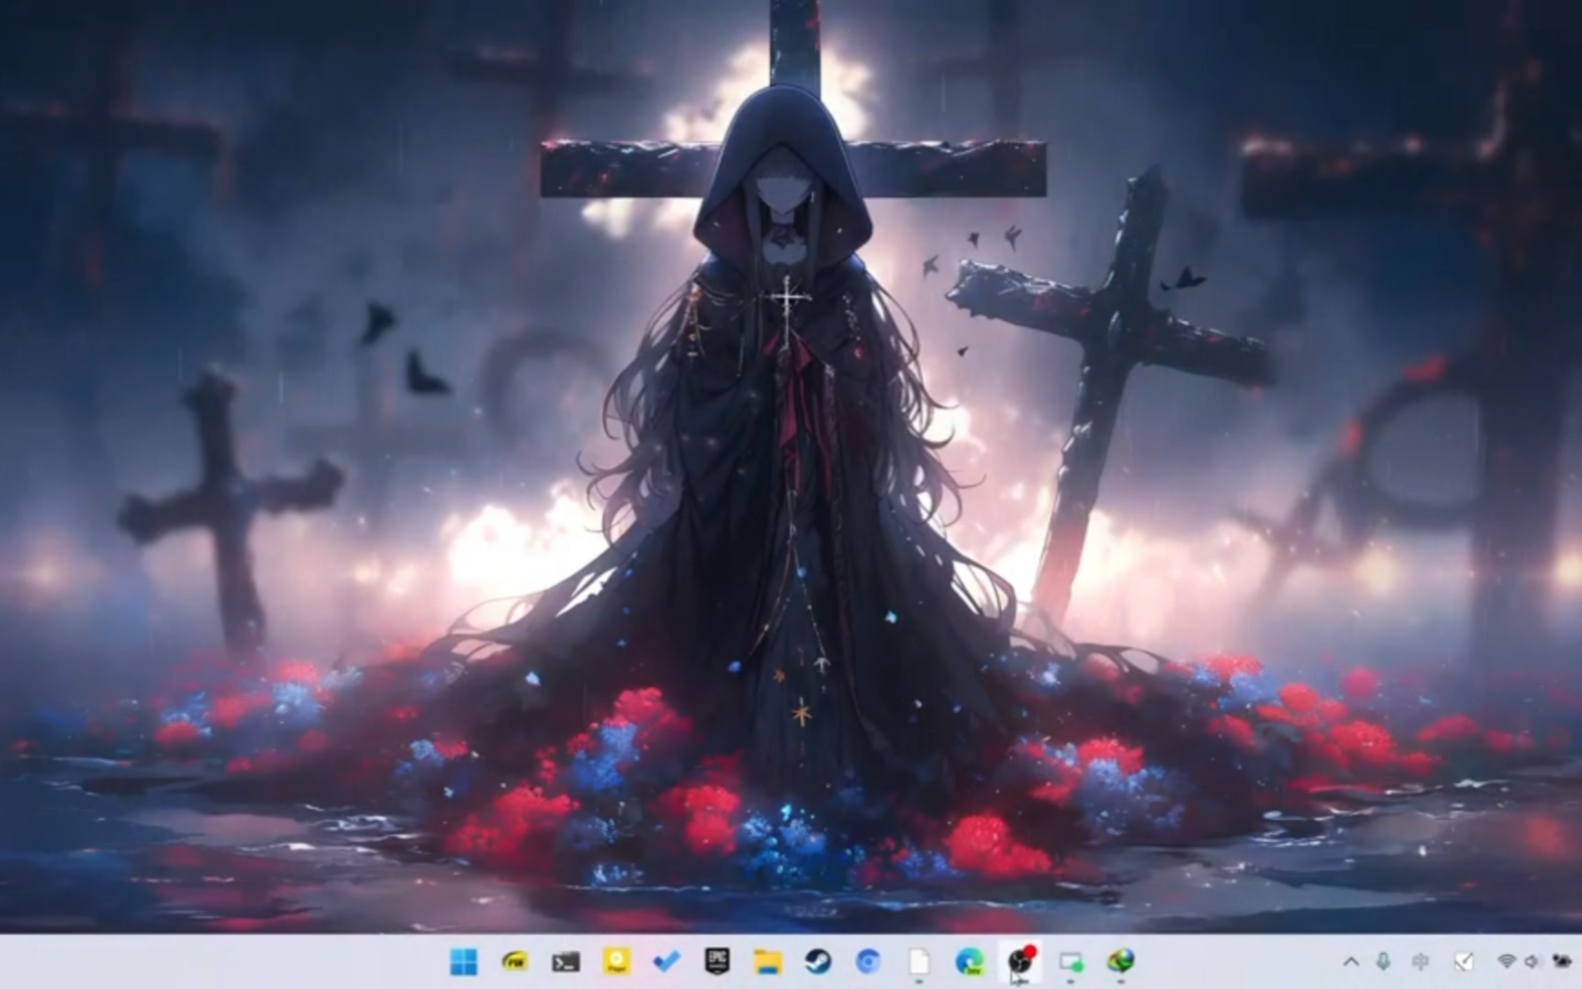
Task: Open the Windows Start menu
Action: 463,962
